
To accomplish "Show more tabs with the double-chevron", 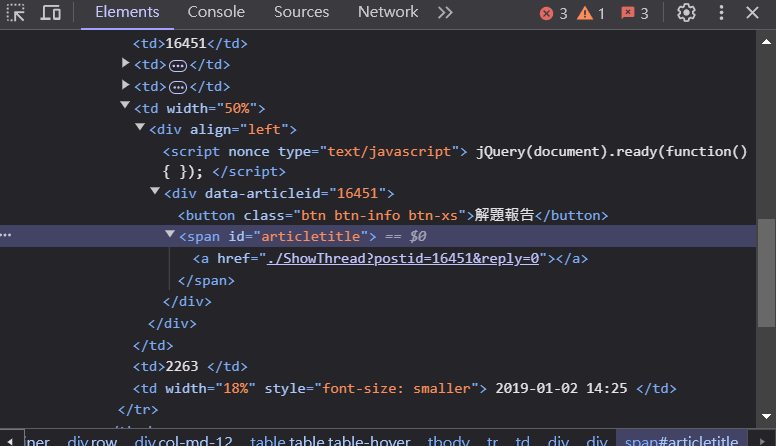I will point(445,13).
